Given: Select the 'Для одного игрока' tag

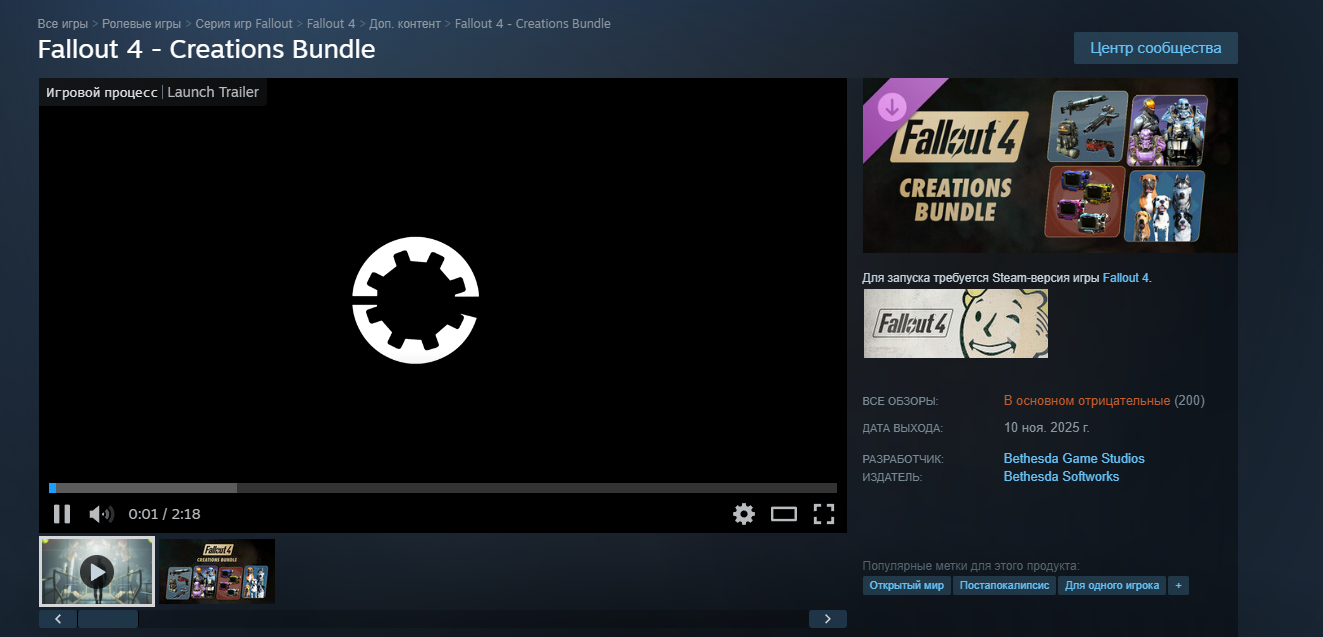Looking at the screenshot, I should (1112, 585).
